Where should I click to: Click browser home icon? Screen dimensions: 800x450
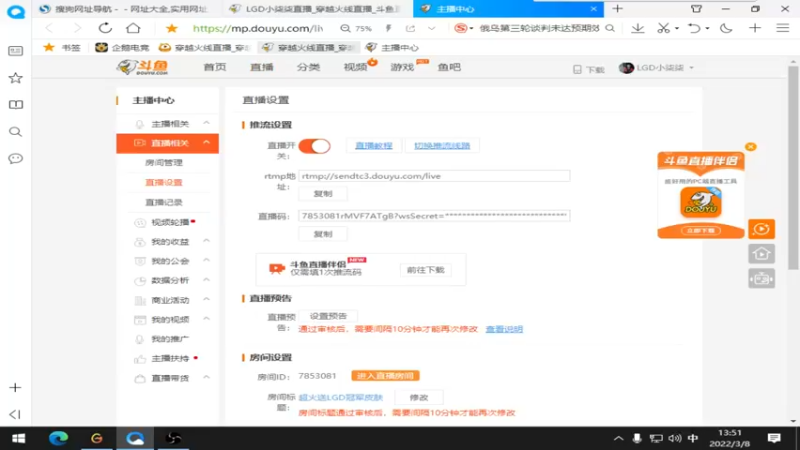[x=133, y=28]
